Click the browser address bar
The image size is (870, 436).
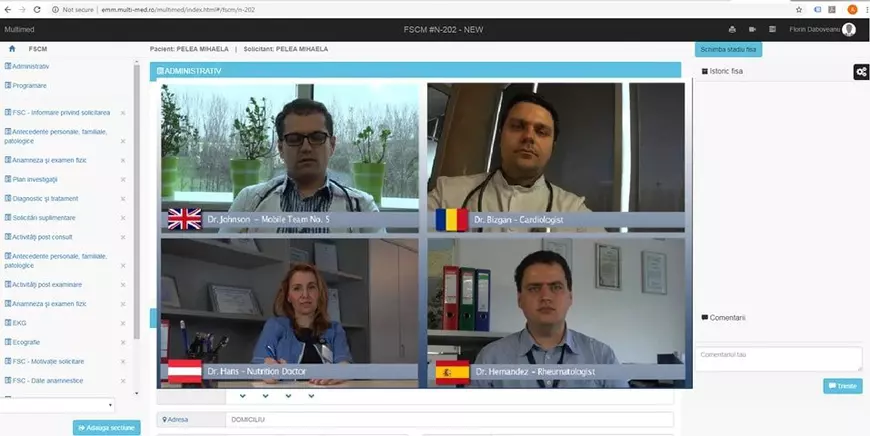pyautogui.click(x=422, y=9)
